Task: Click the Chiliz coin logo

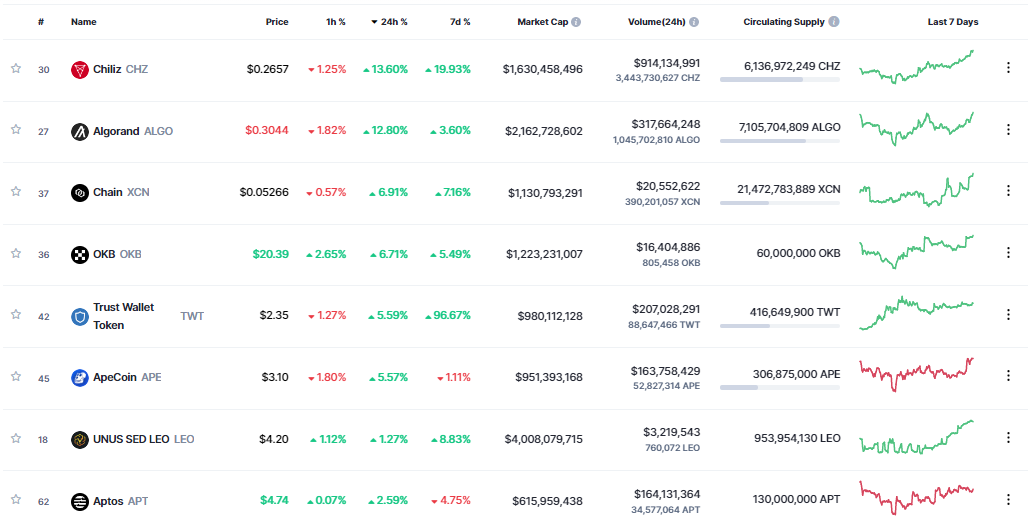Action: pos(79,70)
